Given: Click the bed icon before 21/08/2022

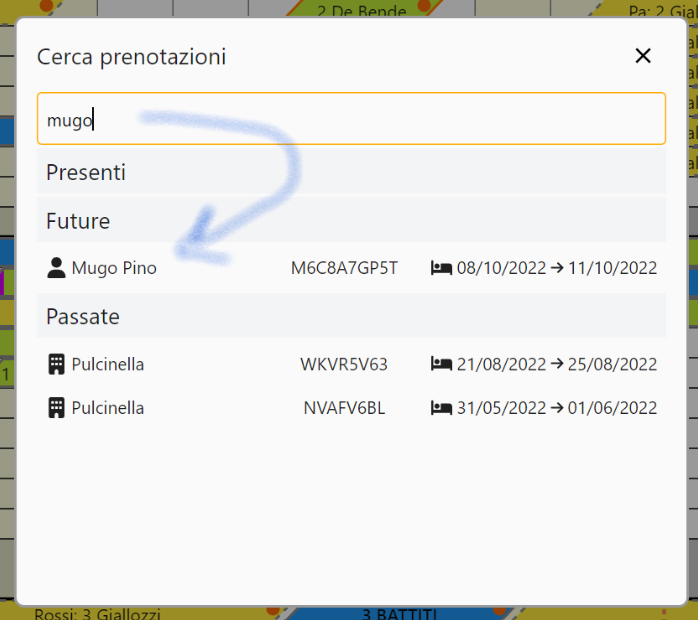Looking at the screenshot, I should pos(441,364).
